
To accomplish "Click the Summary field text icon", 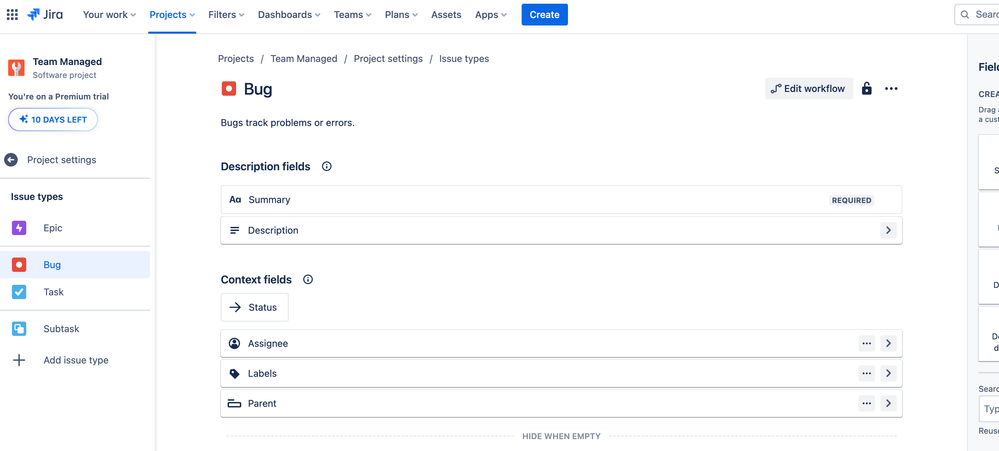I will [235, 200].
